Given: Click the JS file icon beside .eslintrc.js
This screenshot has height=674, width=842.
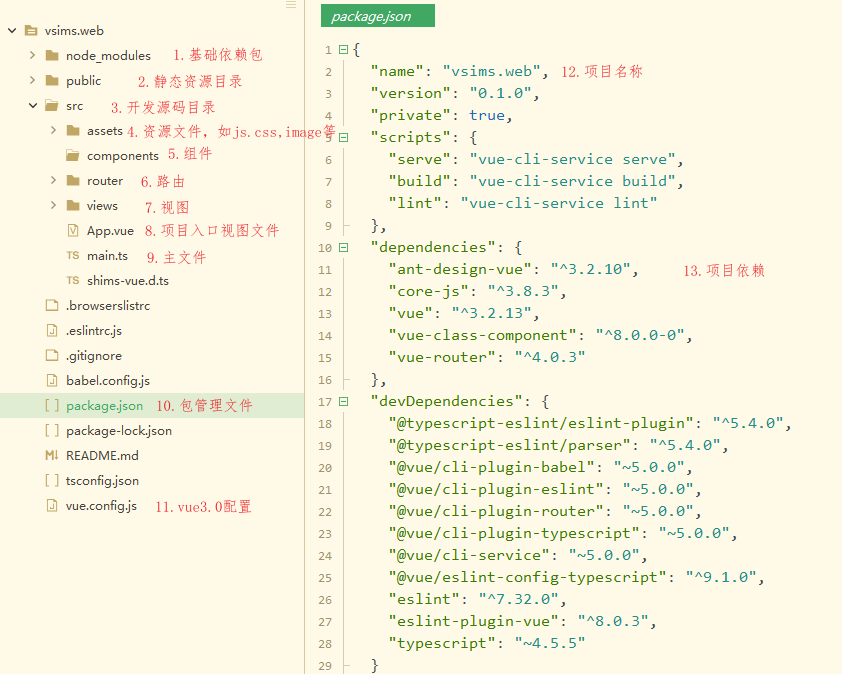Looking at the screenshot, I should click(x=52, y=330).
